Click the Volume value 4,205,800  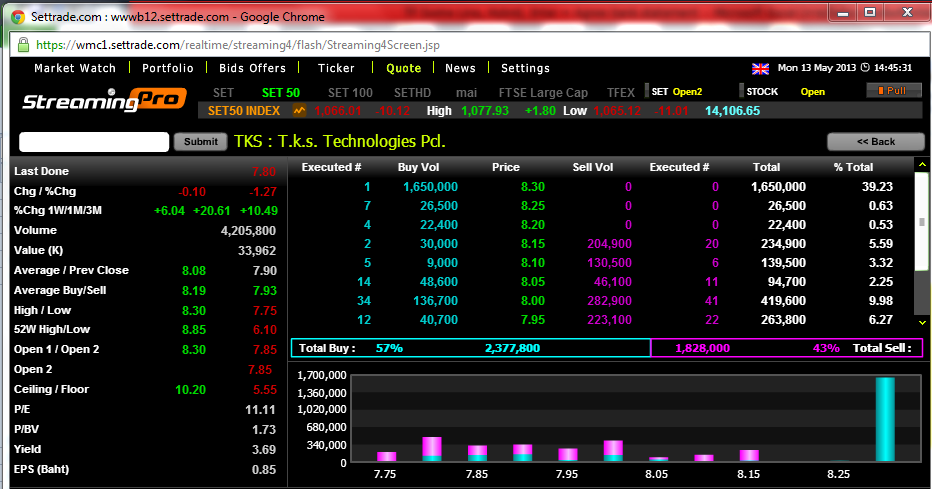(248, 231)
